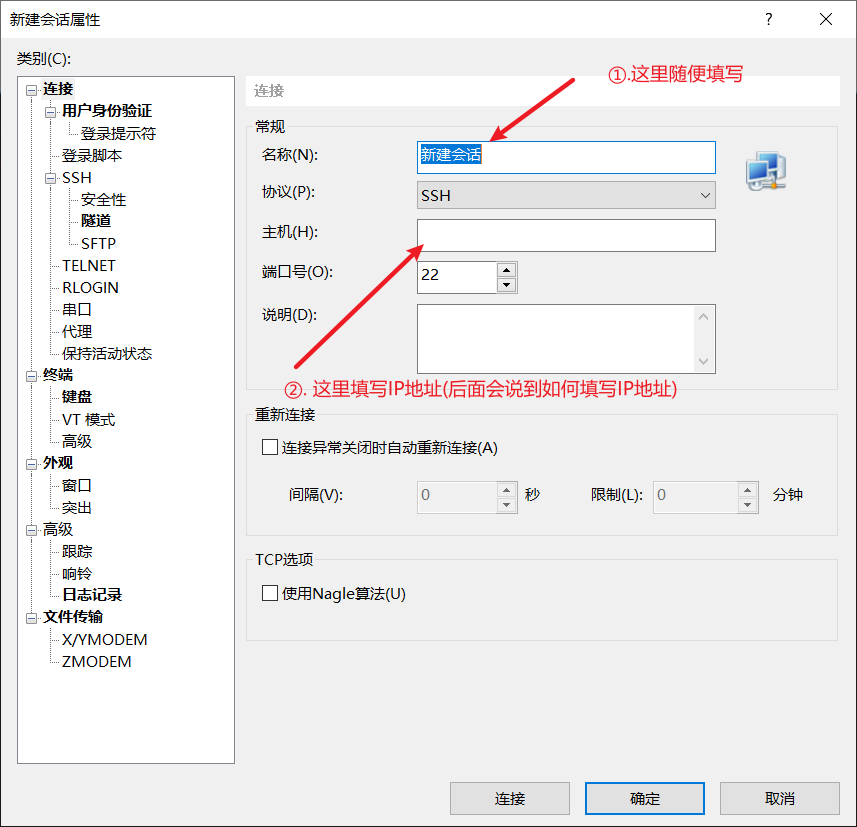Click the 连接 button
The image size is (857, 827).
pos(510,798)
